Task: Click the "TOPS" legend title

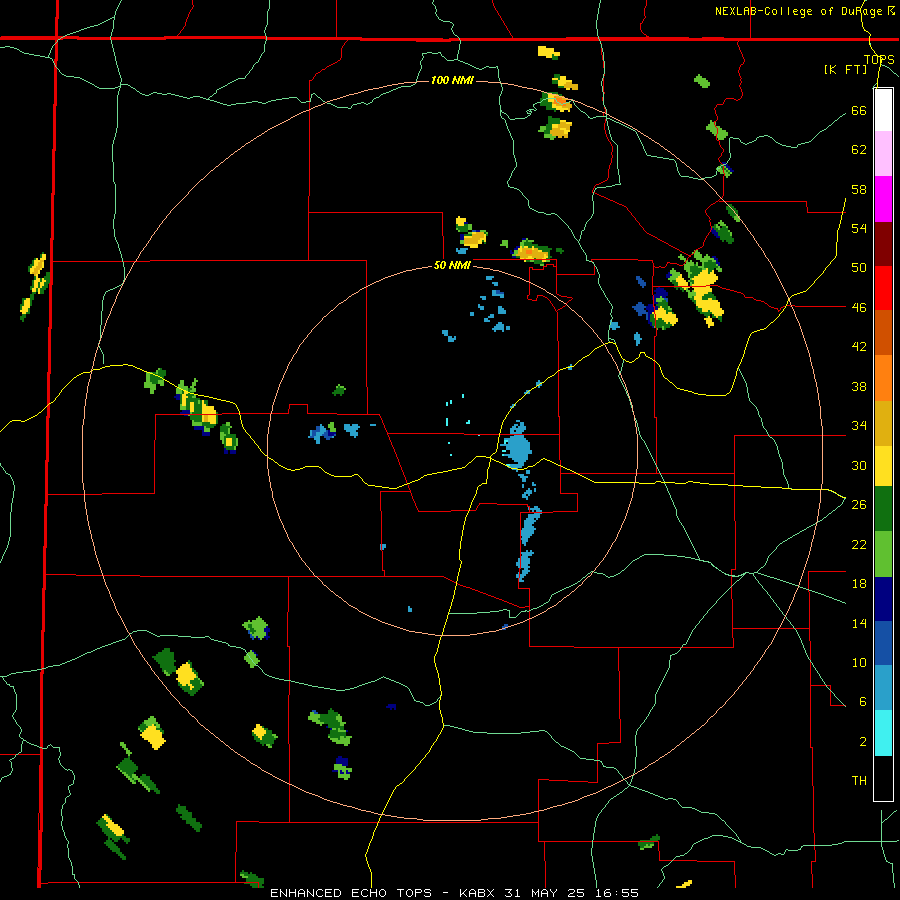Action: point(879,59)
